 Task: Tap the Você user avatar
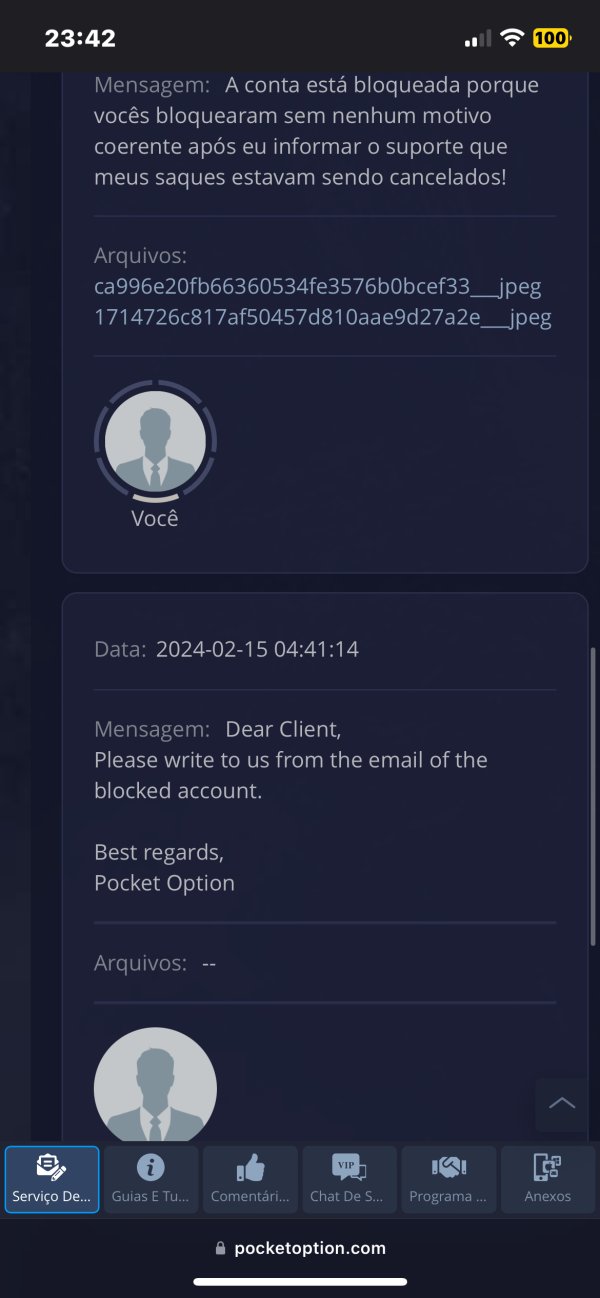[x=155, y=439]
